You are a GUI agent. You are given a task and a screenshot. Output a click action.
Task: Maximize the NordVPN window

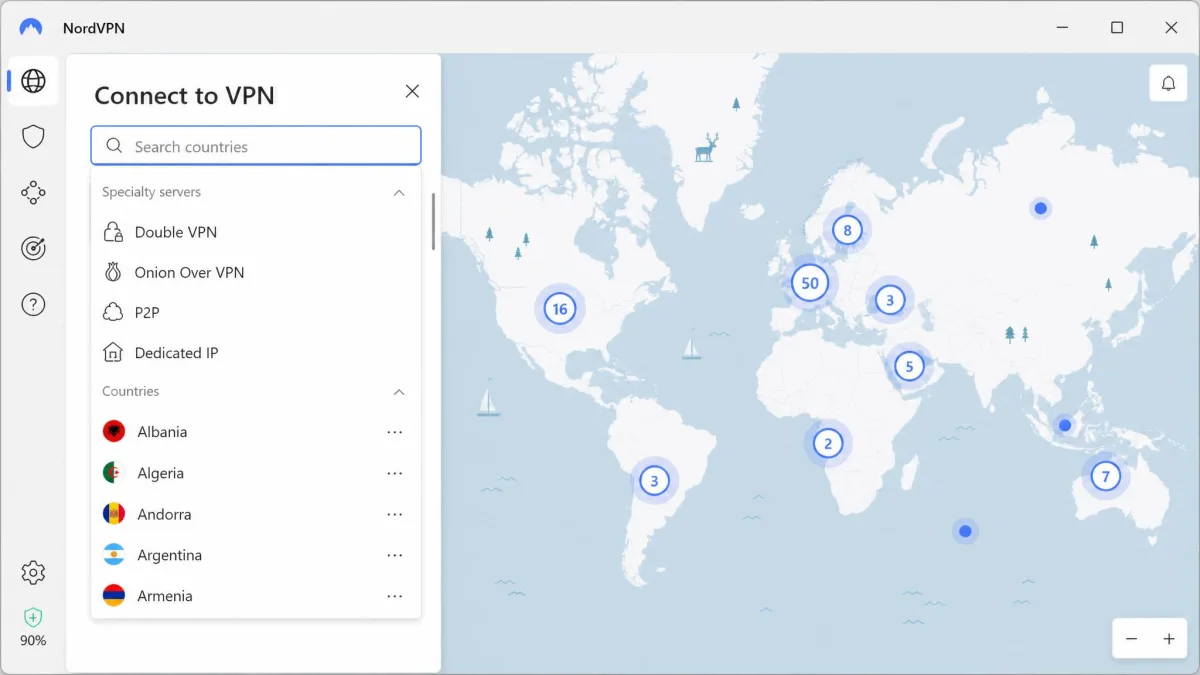point(1117,27)
